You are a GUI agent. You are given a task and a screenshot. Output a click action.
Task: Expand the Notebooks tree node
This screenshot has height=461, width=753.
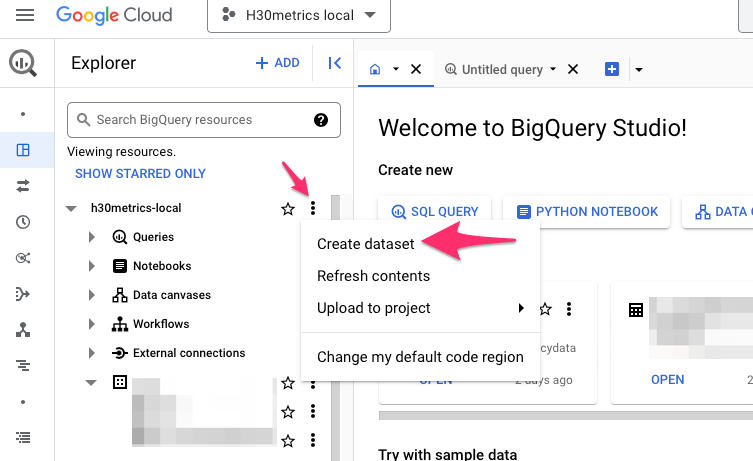92,266
